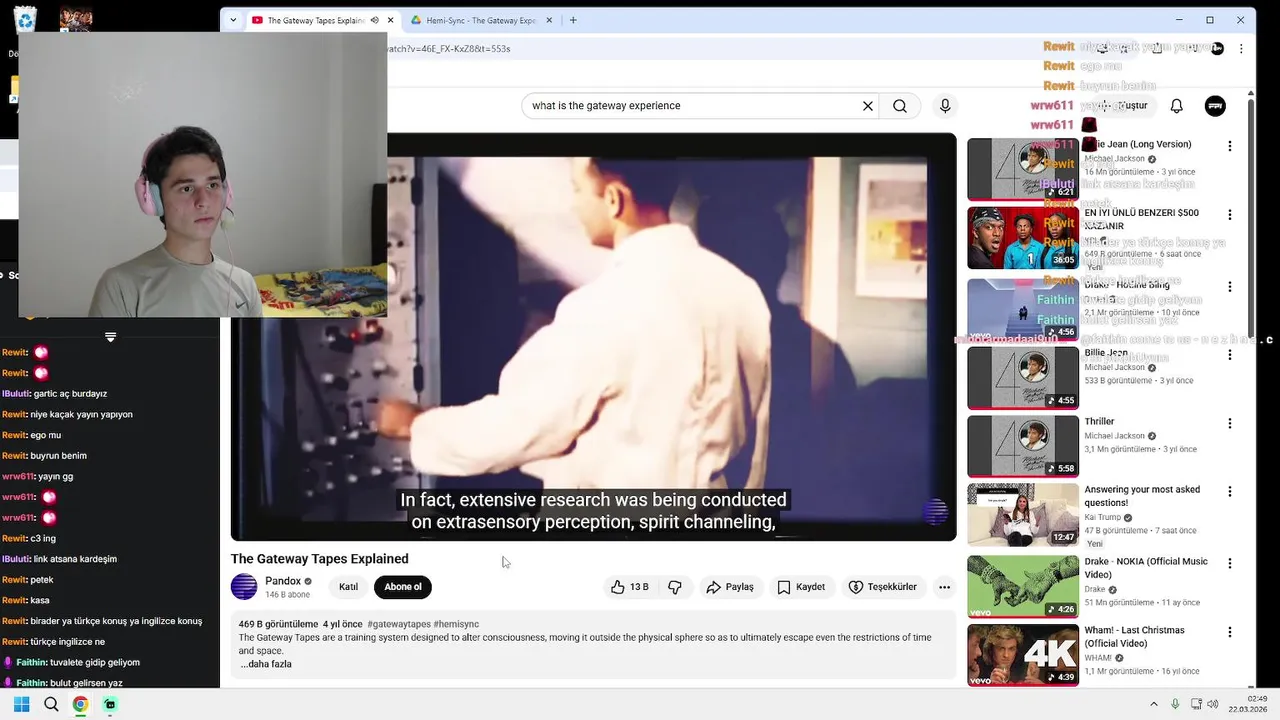
Task: Click the Paylaş share button
Action: tap(731, 587)
